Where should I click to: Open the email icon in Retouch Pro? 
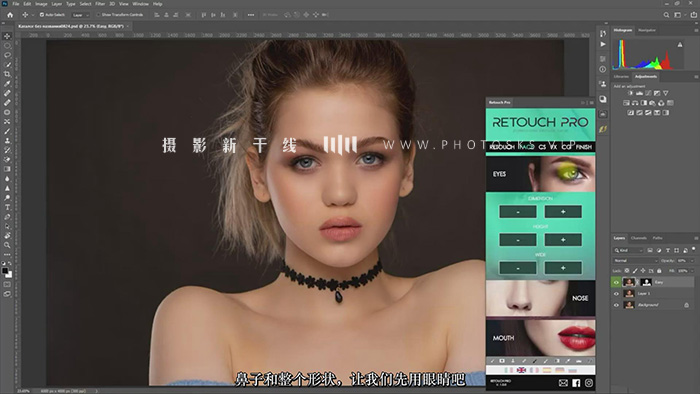click(x=563, y=383)
